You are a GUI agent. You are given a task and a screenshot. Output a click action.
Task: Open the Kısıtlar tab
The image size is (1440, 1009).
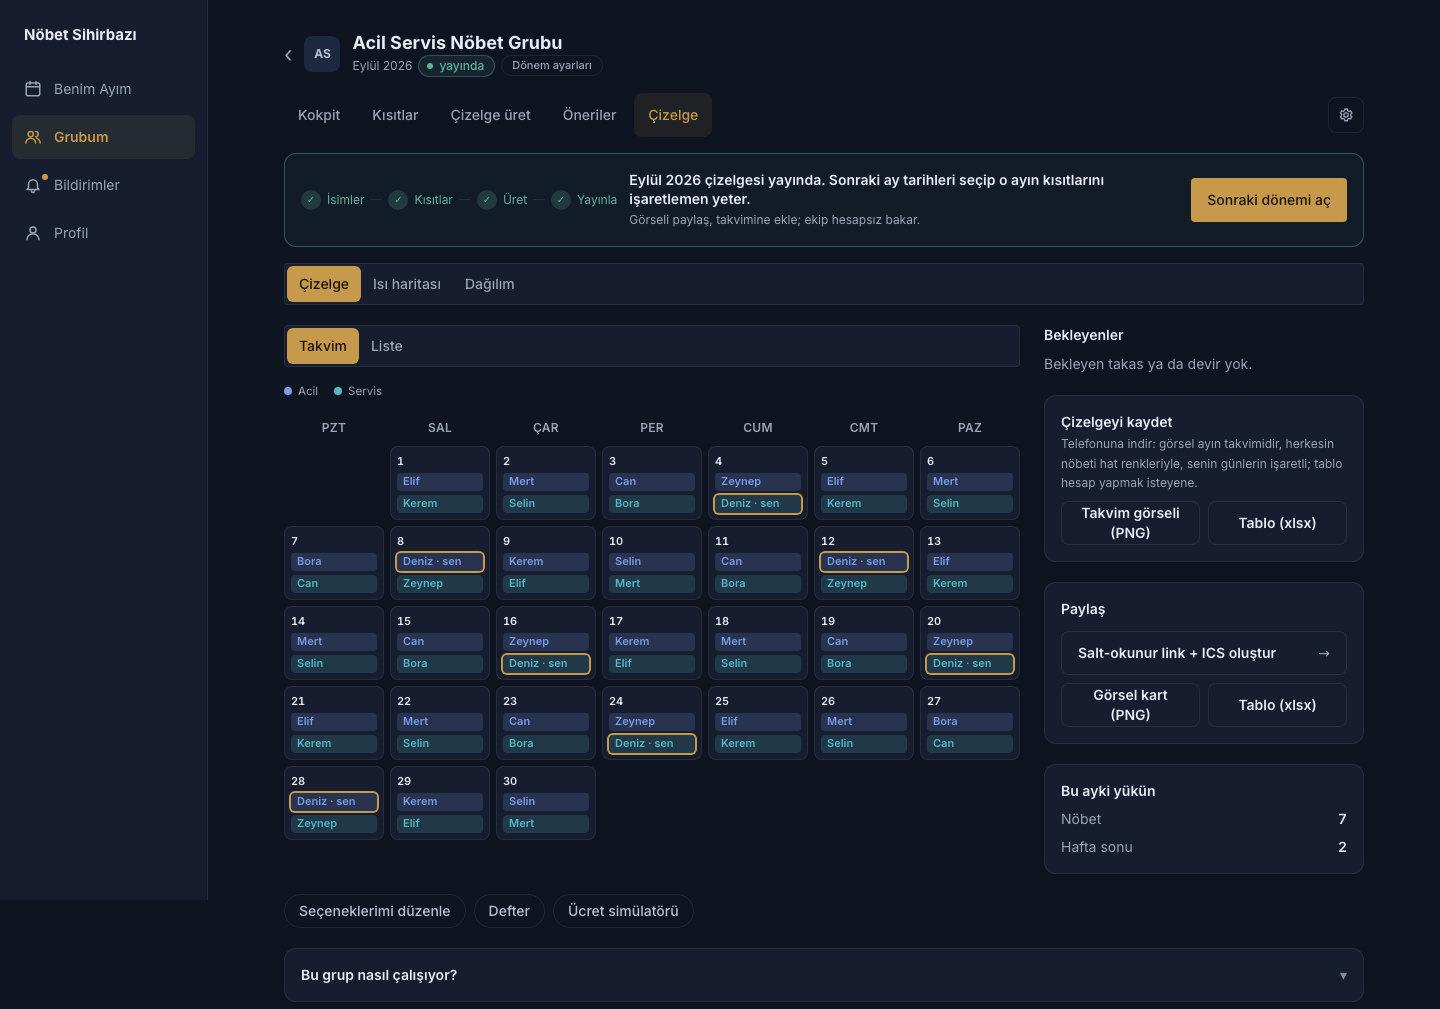click(395, 115)
